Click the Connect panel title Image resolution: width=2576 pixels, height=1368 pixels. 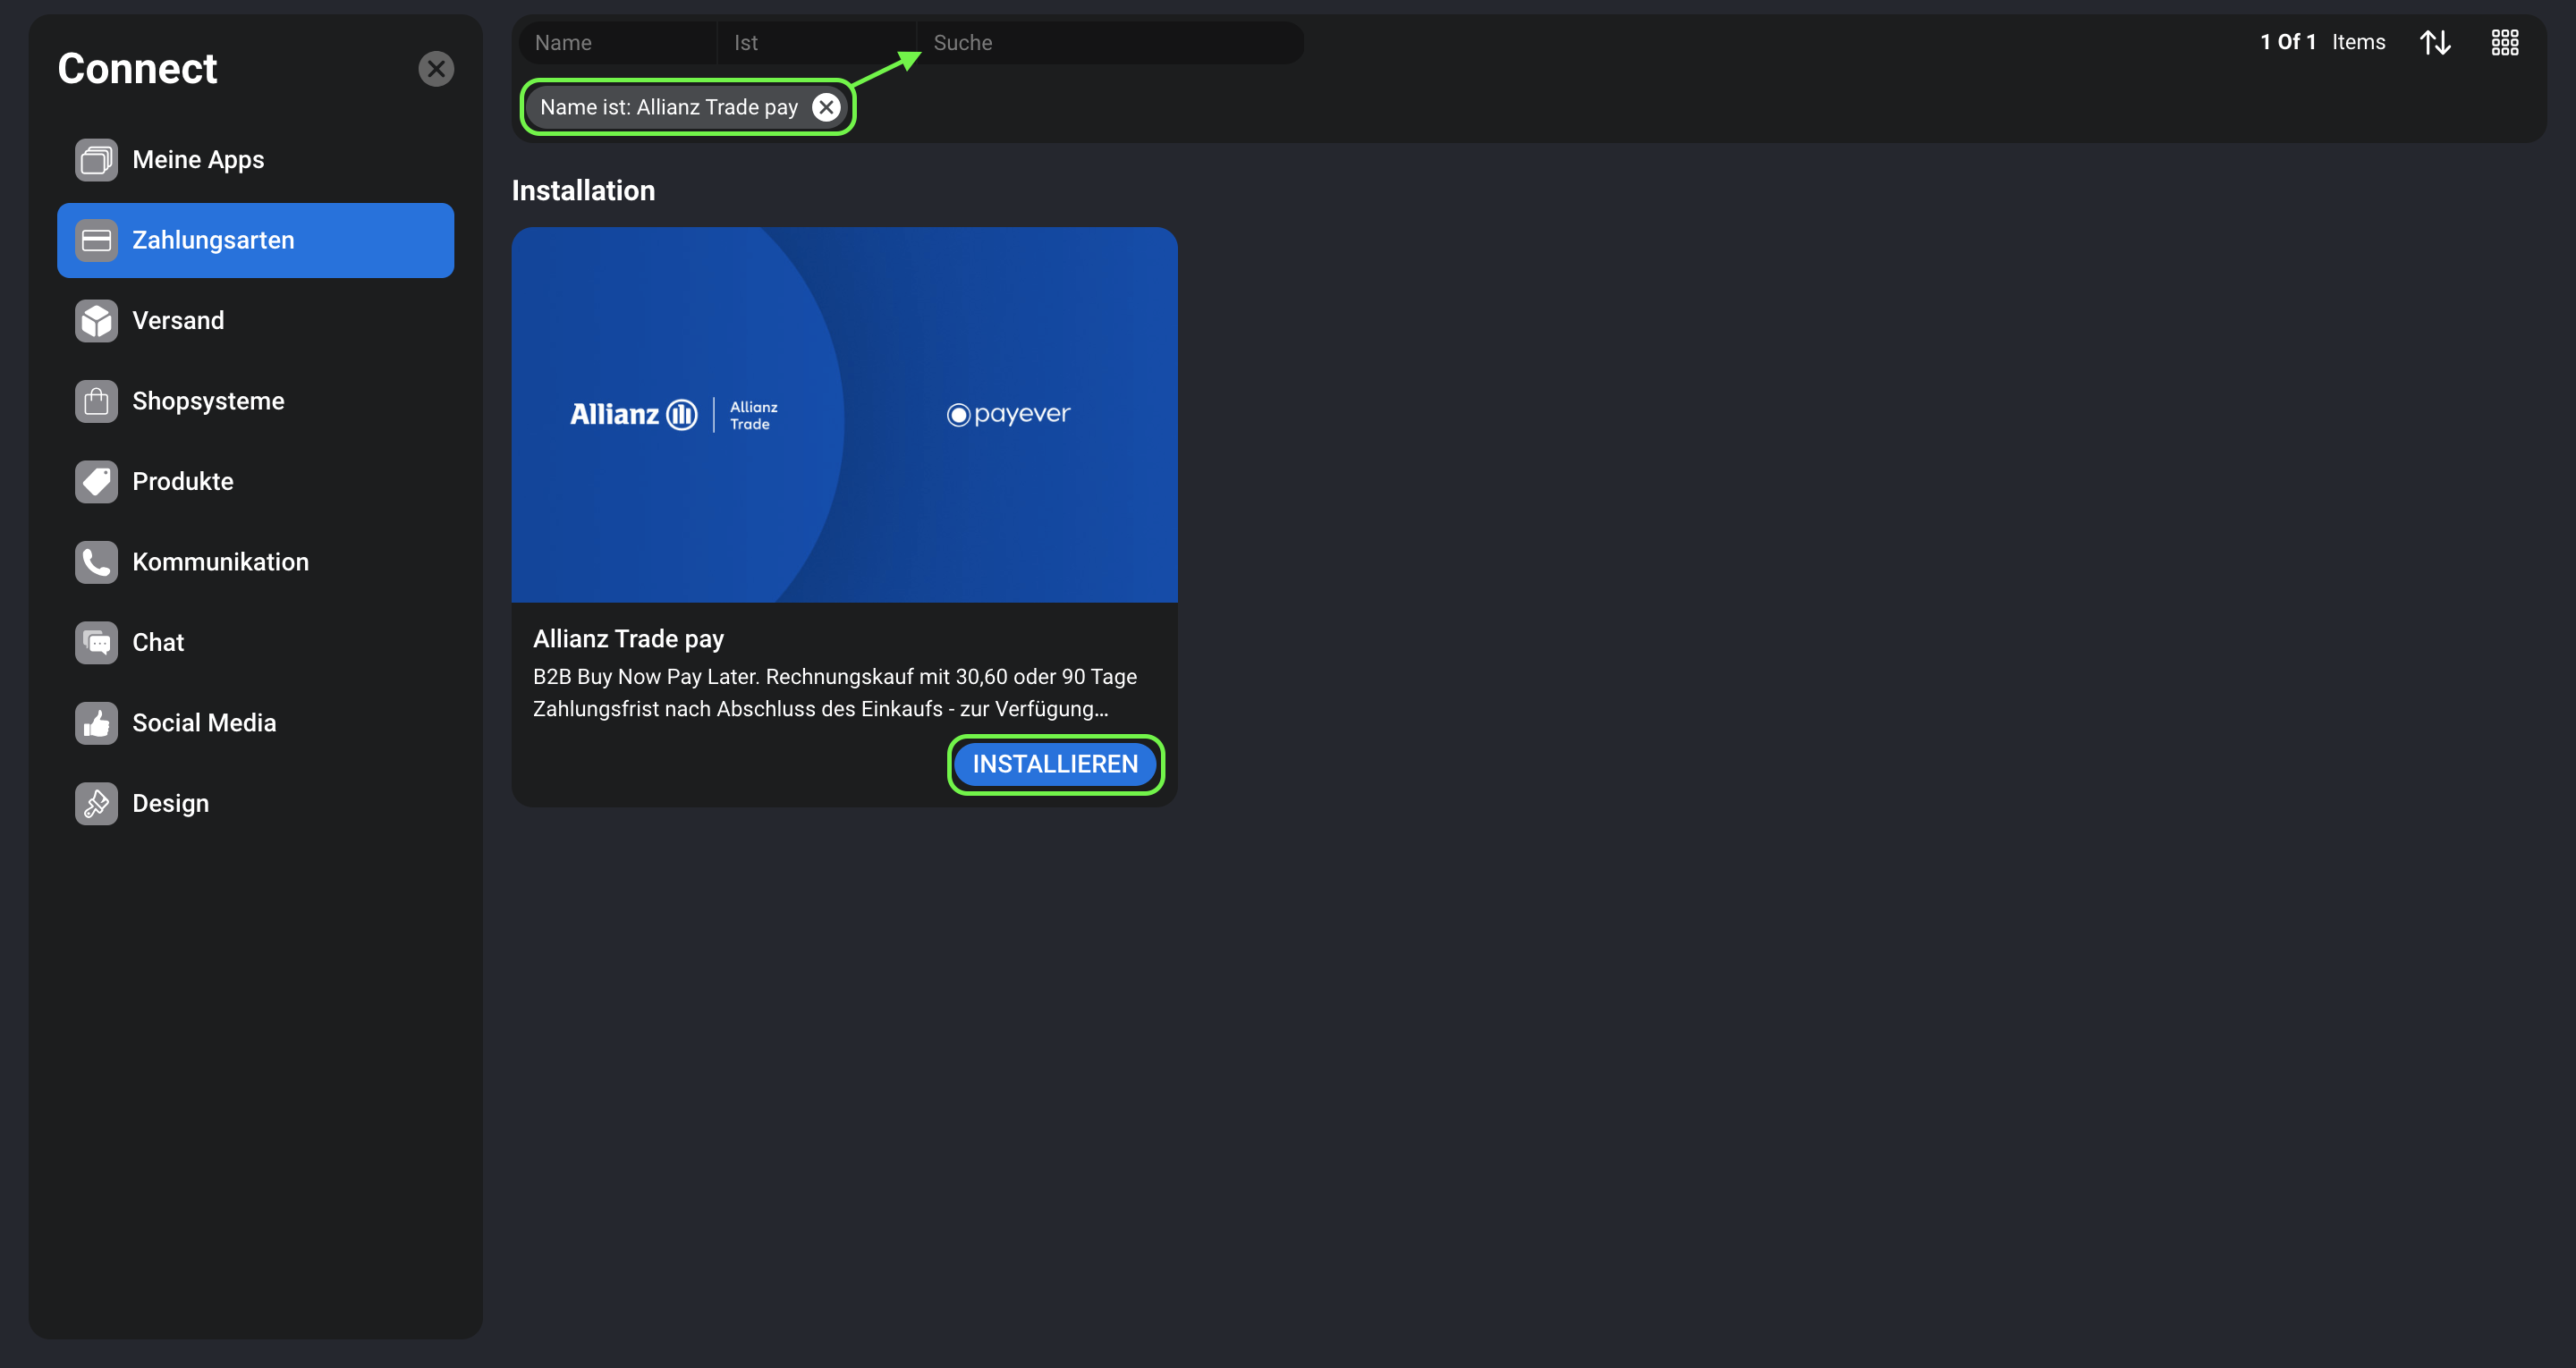point(137,69)
